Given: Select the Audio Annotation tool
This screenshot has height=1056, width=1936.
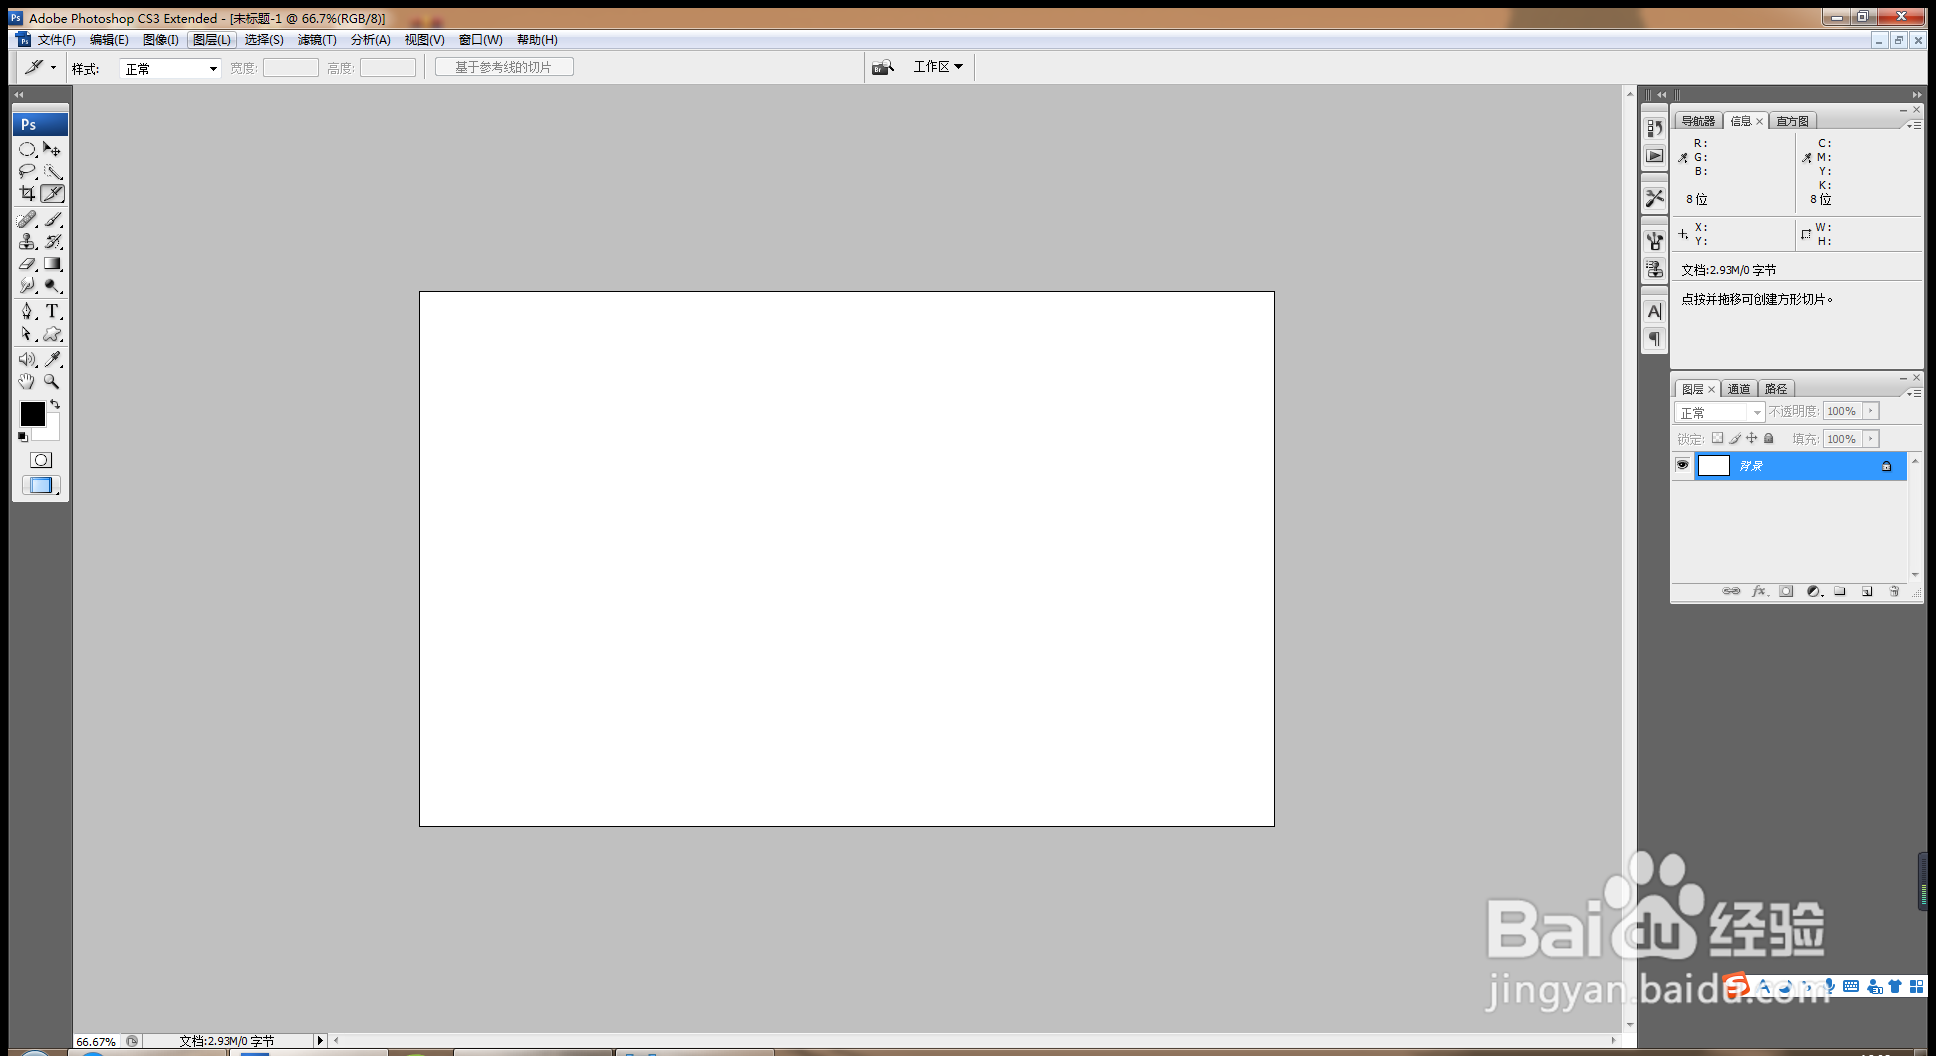Looking at the screenshot, I should [x=27, y=359].
